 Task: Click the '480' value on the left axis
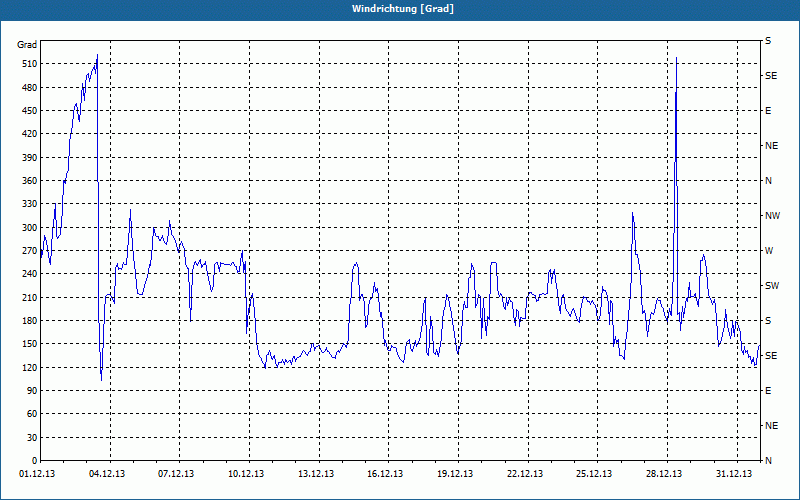tap(30, 88)
